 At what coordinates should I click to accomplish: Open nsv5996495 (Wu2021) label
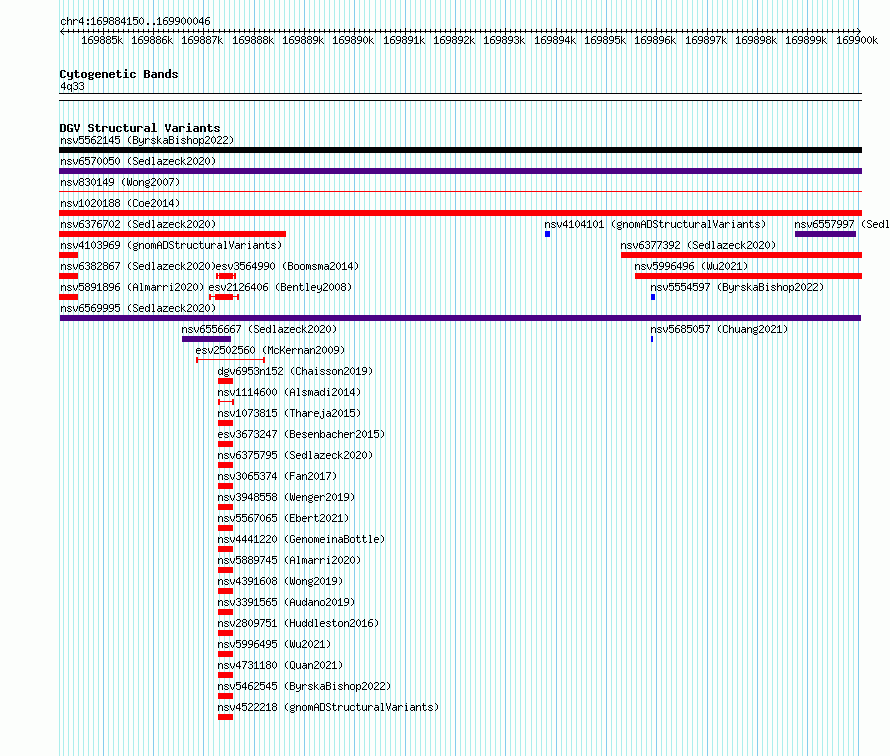point(274,644)
